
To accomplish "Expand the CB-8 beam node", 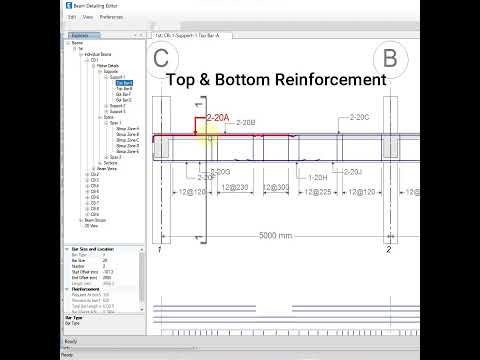I will [x=87, y=209].
